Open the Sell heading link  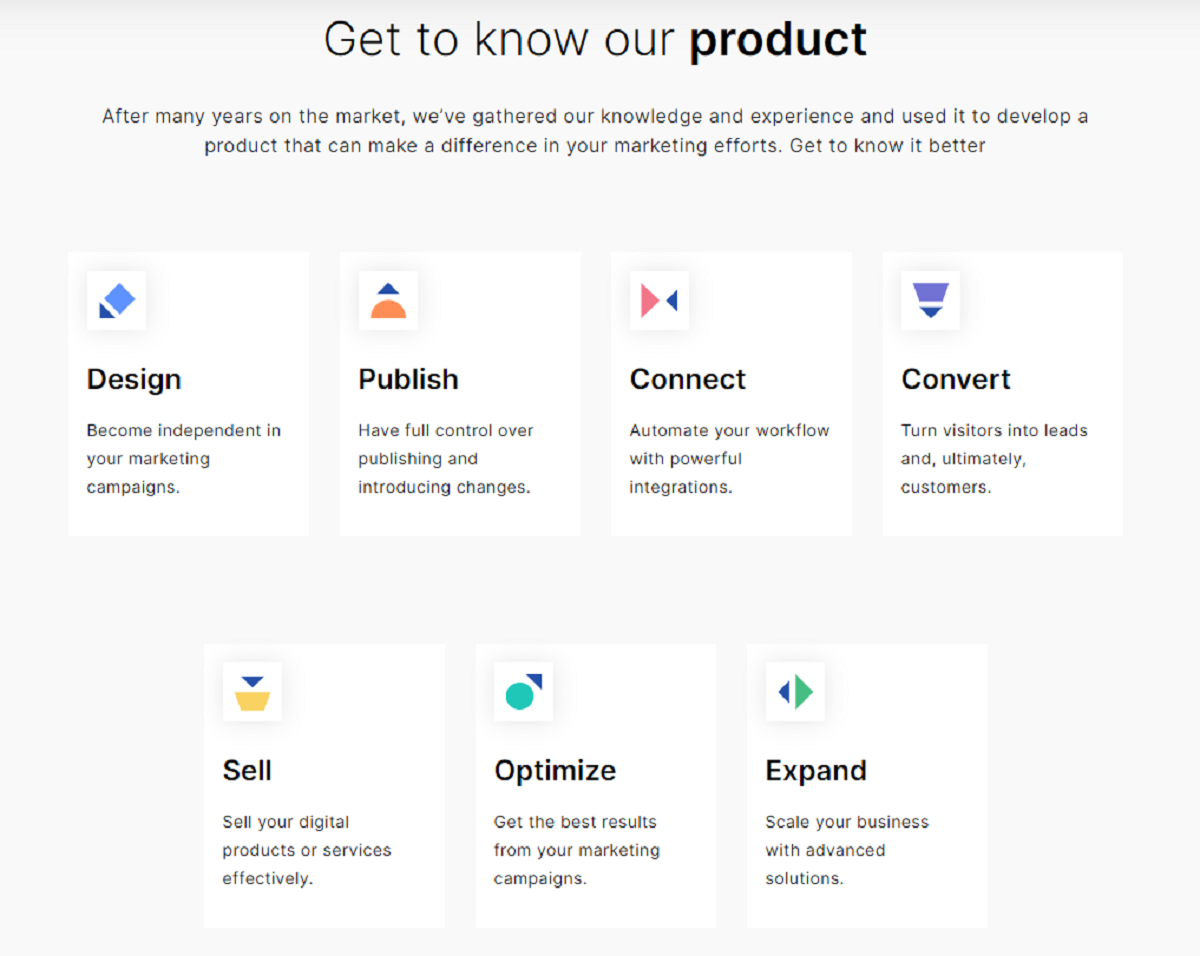tap(247, 771)
